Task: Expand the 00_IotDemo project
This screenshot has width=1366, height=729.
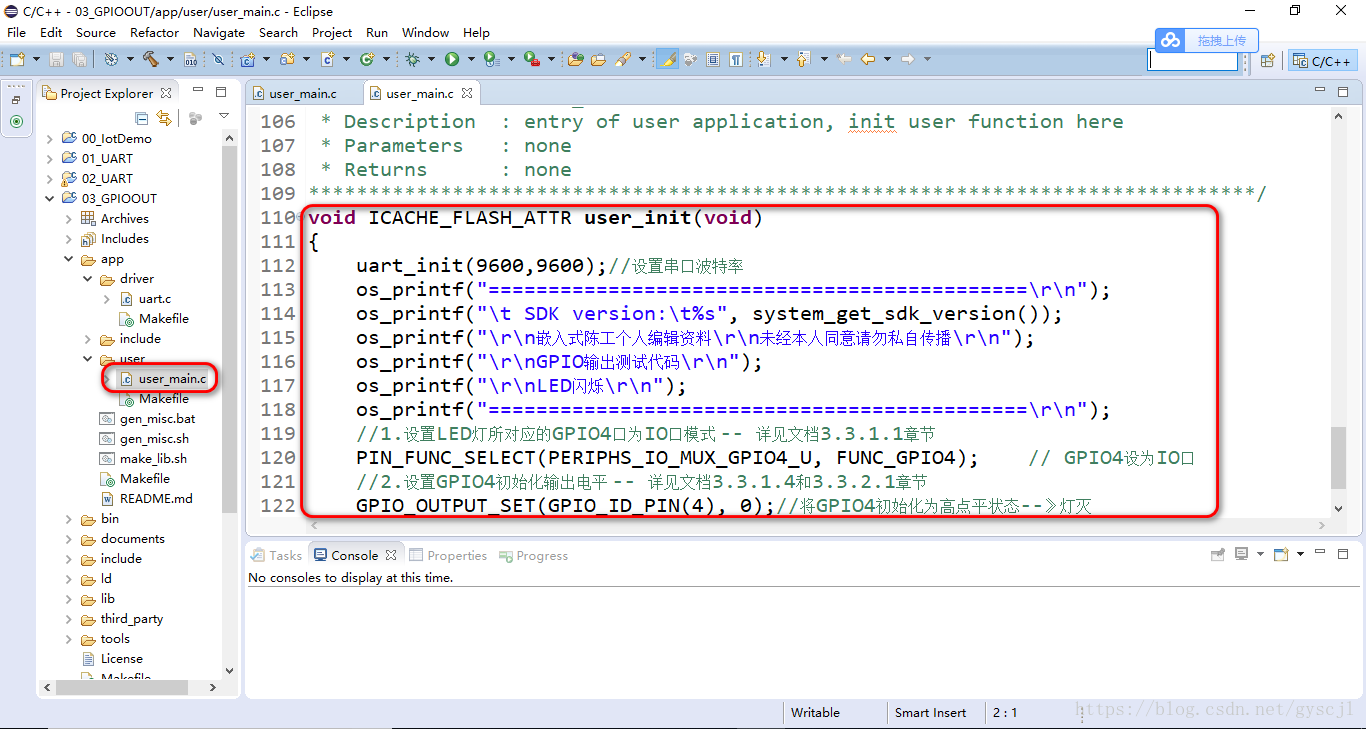Action: 50,138
